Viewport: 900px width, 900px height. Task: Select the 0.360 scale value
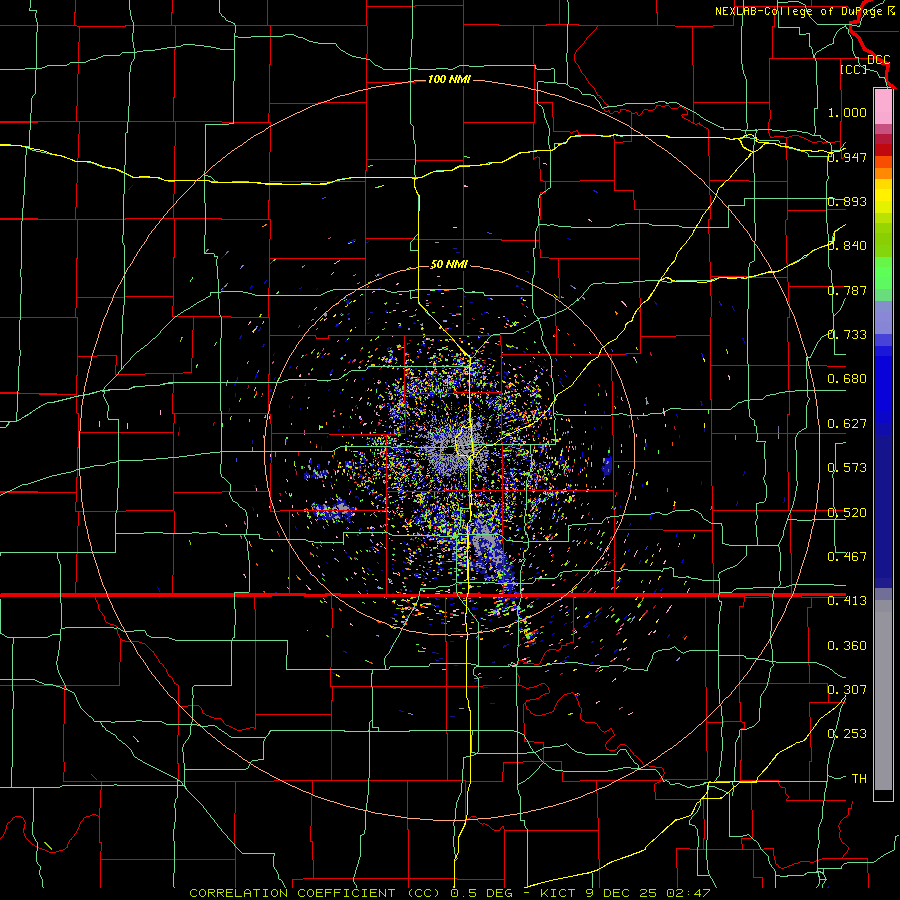coord(847,646)
